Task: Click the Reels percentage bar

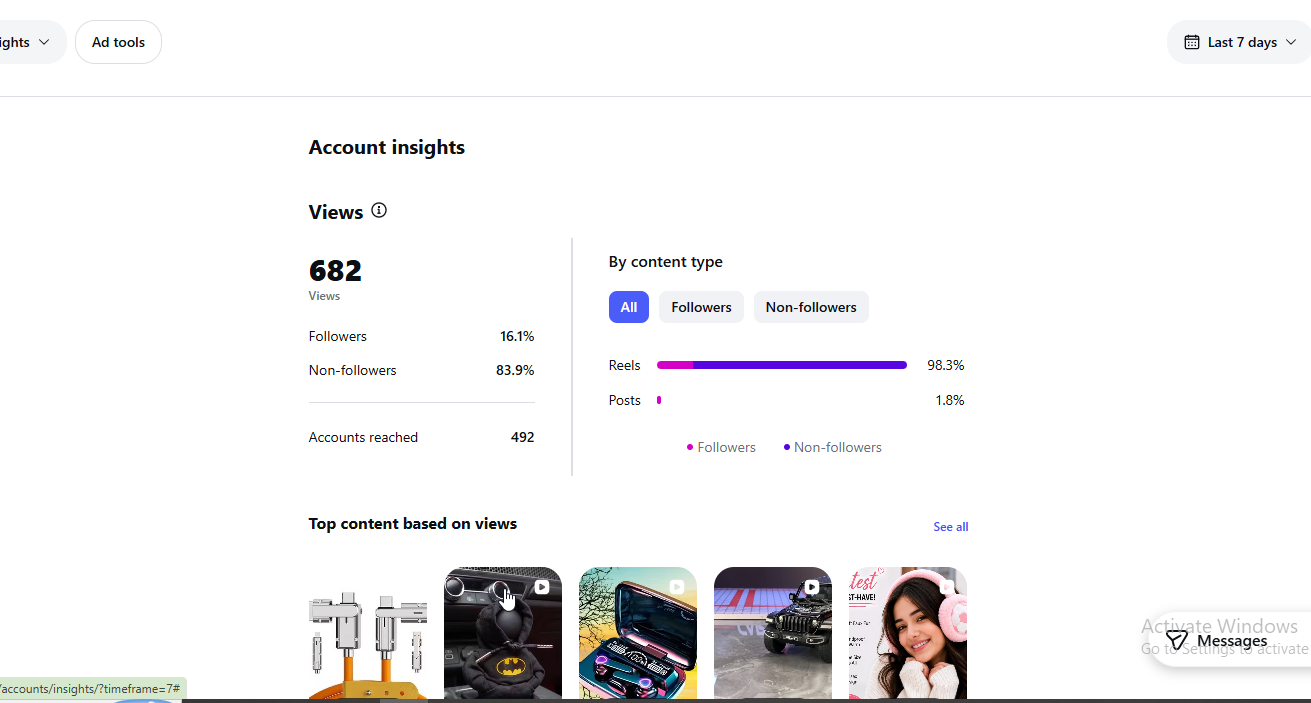Action: pos(782,365)
